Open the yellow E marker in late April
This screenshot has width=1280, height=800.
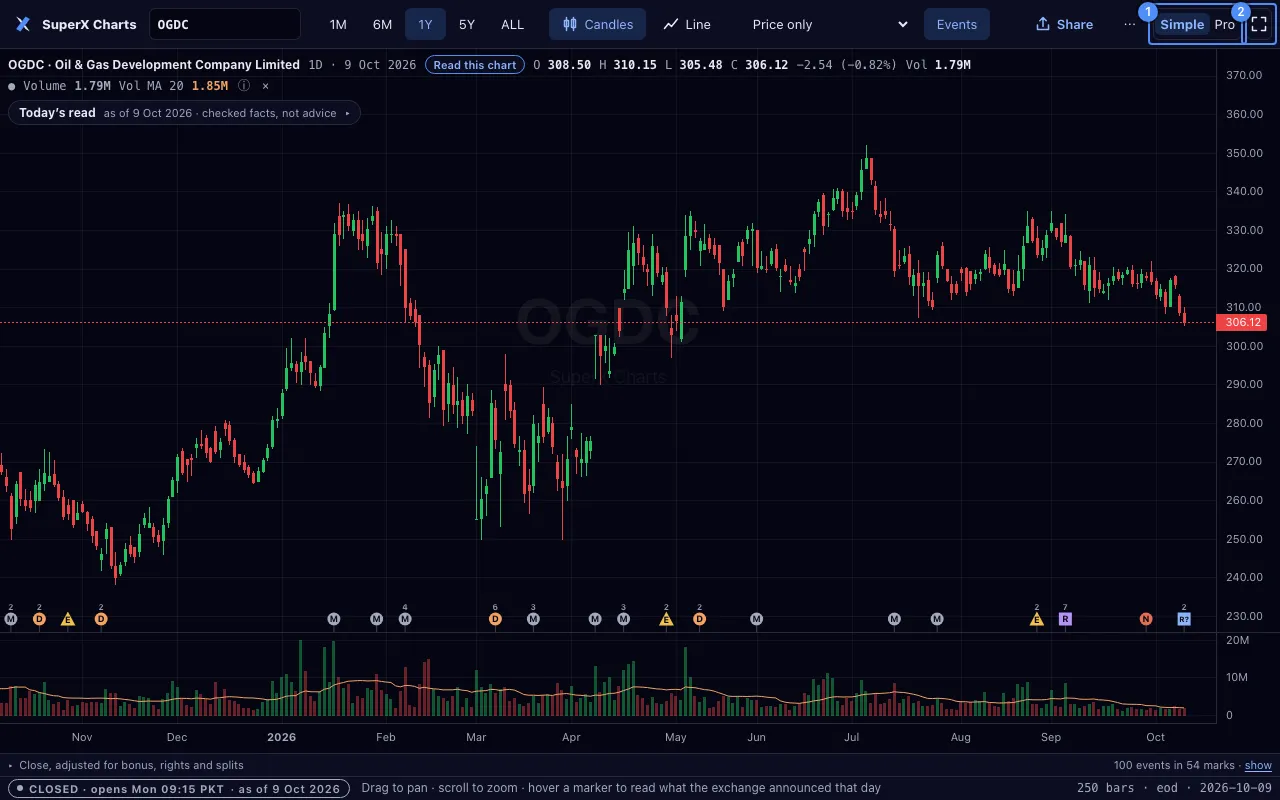coord(666,619)
